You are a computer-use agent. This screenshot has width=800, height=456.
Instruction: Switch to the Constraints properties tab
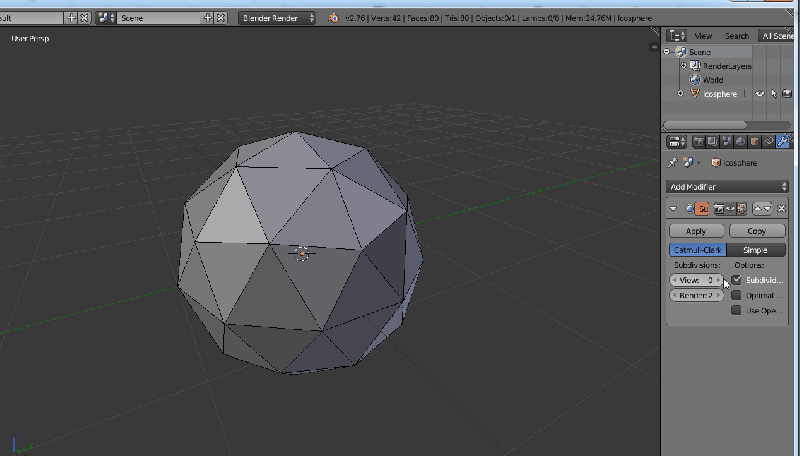(768, 142)
